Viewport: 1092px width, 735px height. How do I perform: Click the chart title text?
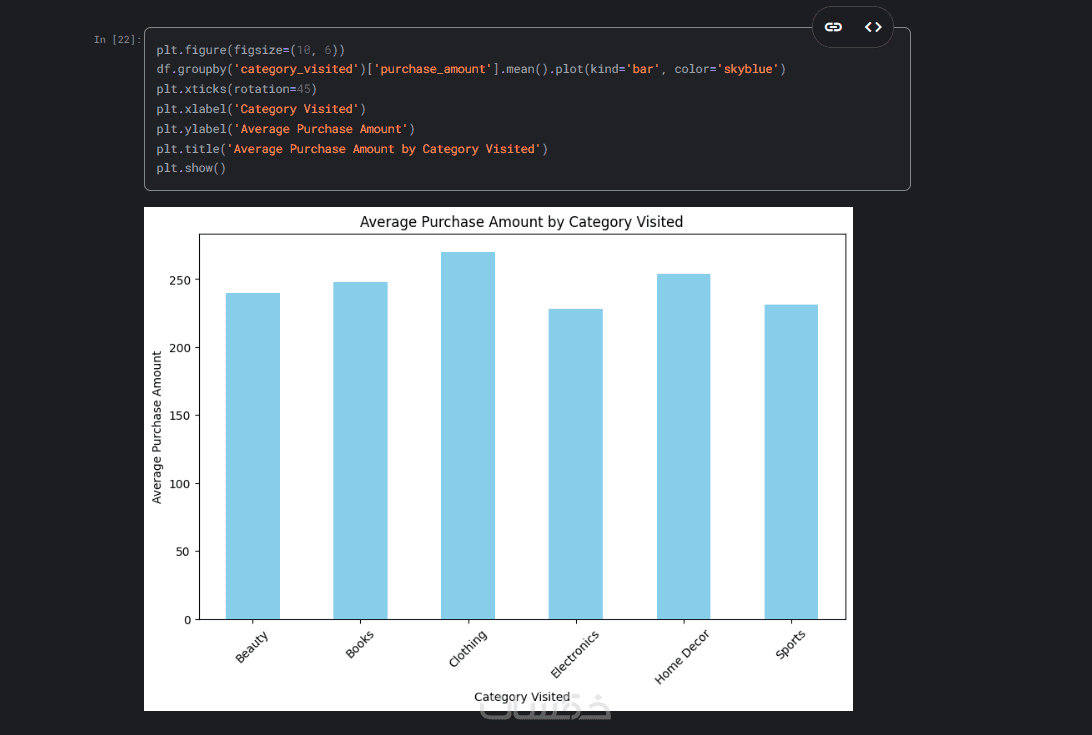(x=521, y=222)
